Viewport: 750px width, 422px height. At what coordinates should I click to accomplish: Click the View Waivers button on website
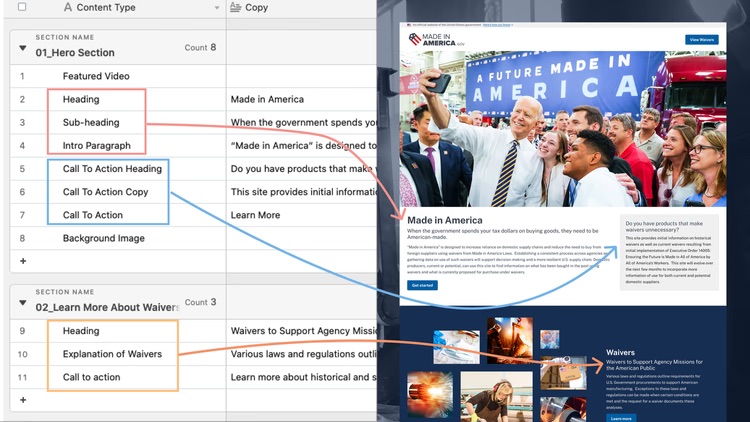click(702, 40)
